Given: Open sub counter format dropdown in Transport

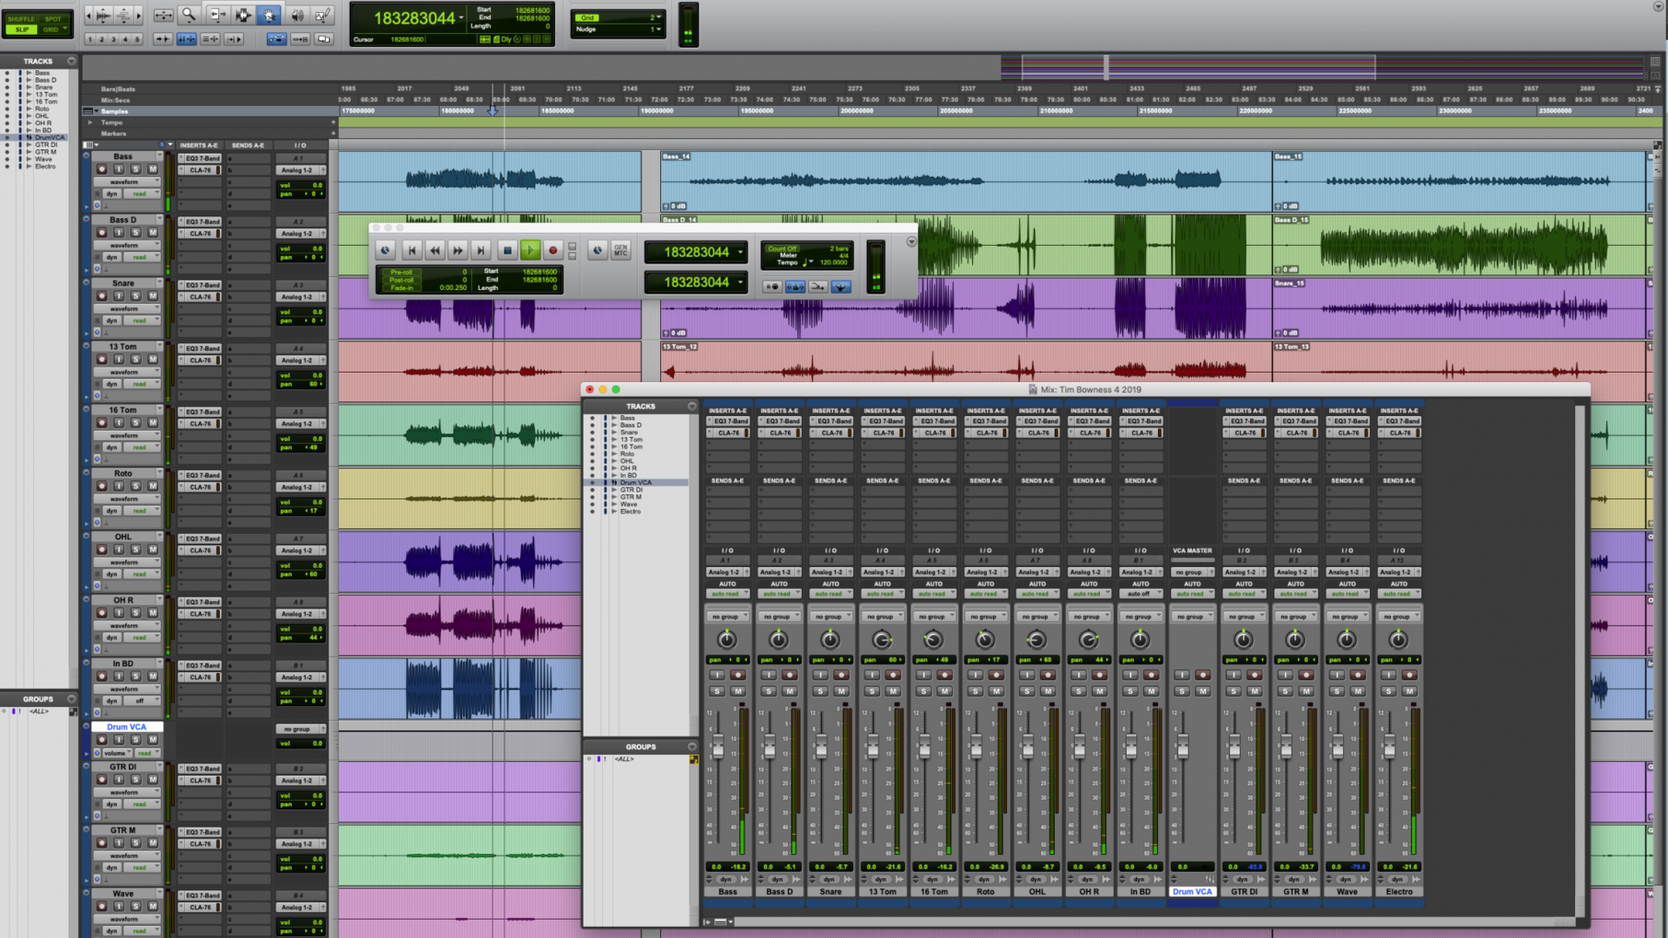Looking at the screenshot, I should (740, 282).
